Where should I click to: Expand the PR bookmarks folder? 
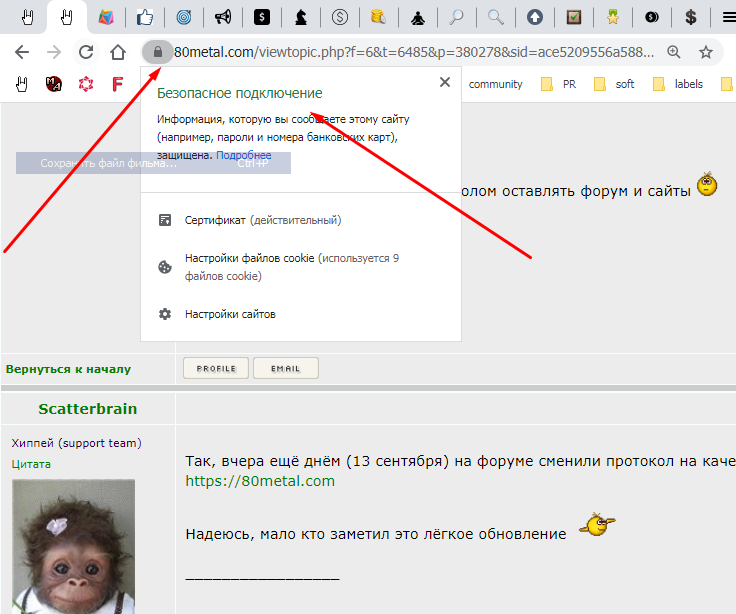coord(559,84)
